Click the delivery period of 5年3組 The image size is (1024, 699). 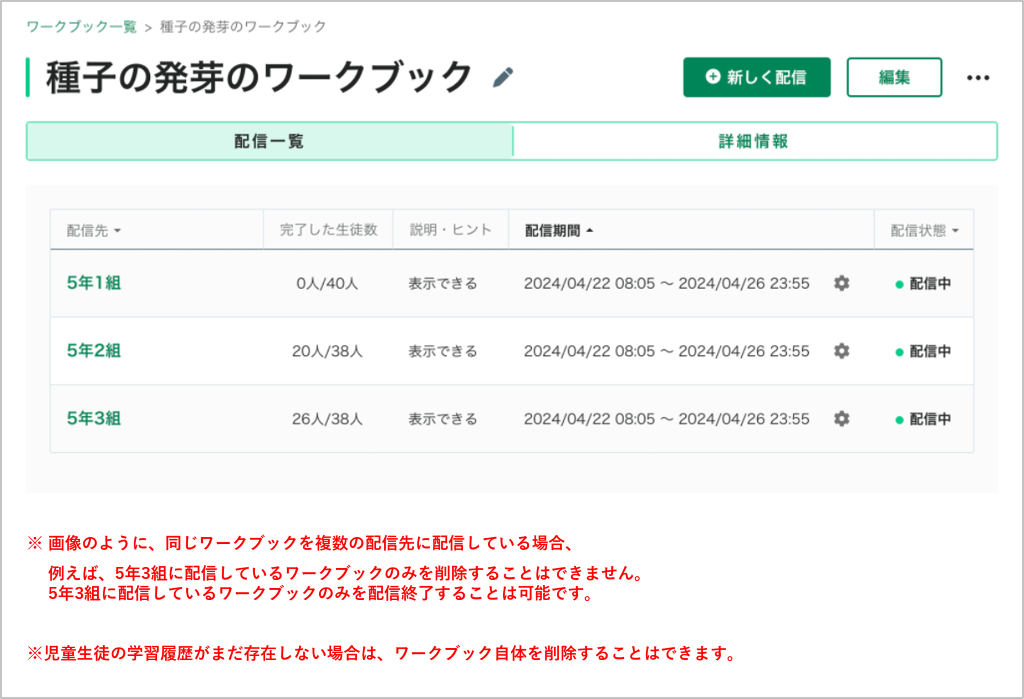tap(667, 419)
